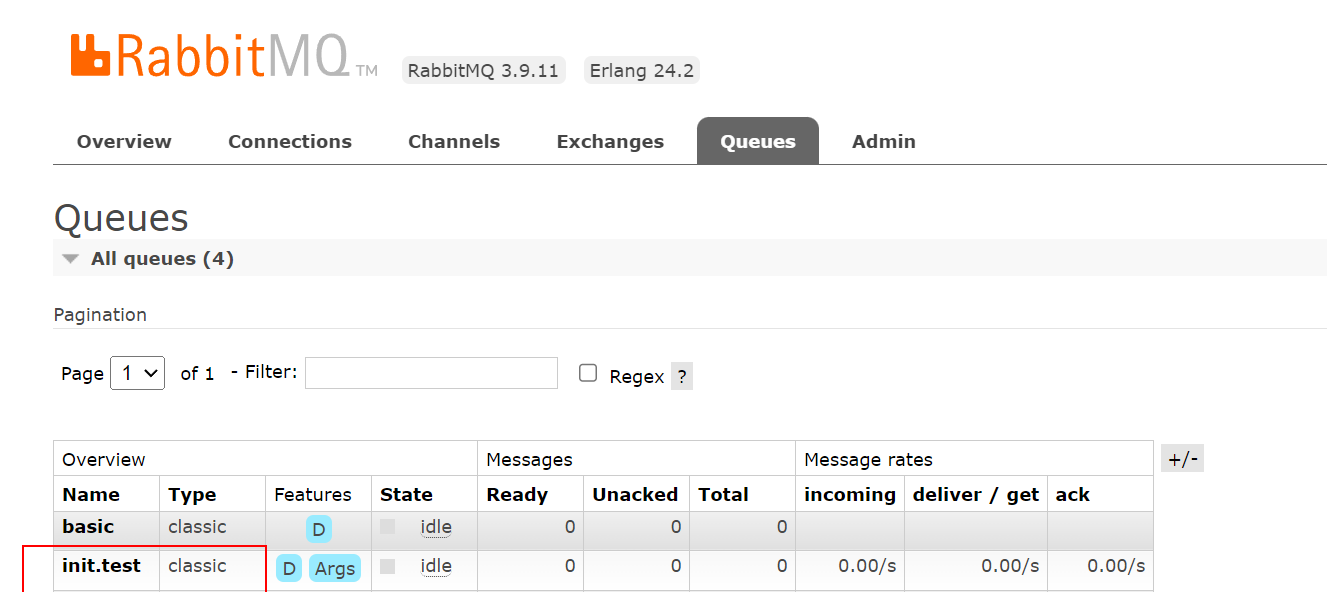Open the basic queue link
The width and height of the screenshot is (1327, 592).
[88, 527]
